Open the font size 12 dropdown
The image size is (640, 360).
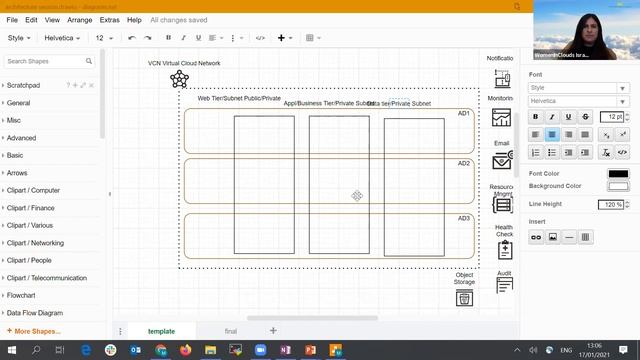point(104,38)
